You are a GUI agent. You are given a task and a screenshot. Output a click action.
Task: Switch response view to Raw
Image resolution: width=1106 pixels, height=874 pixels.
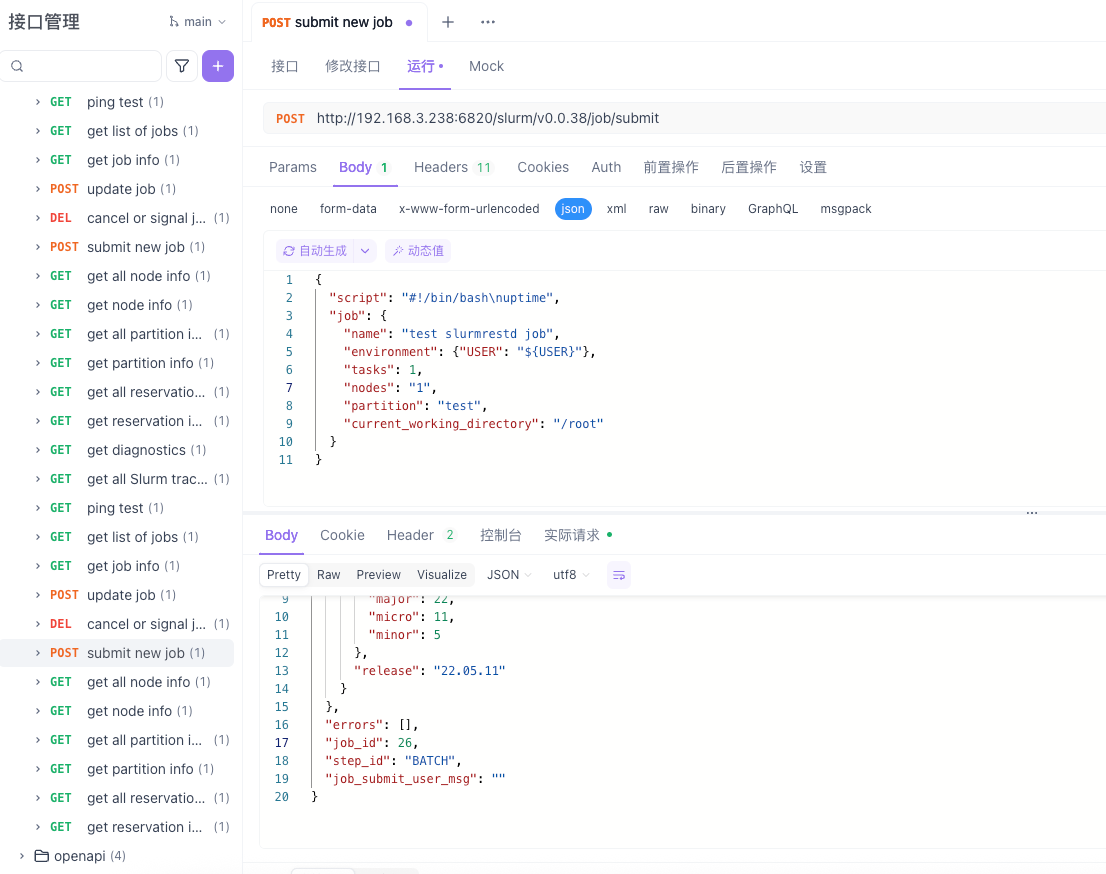click(x=329, y=575)
